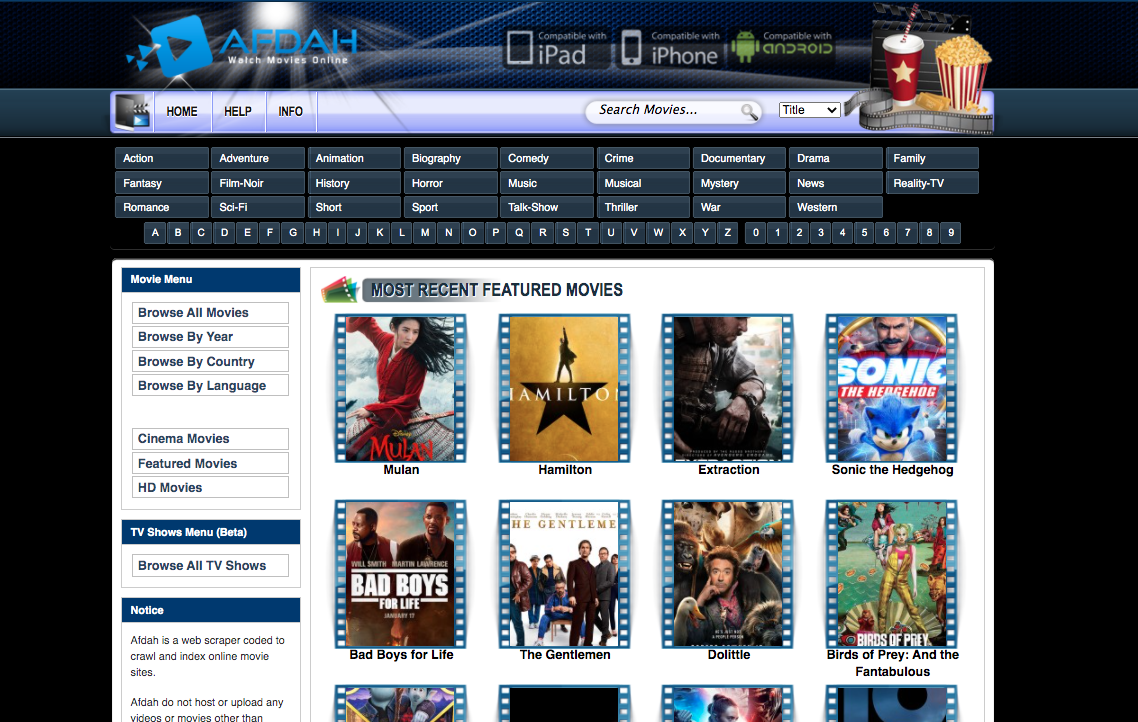This screenshot has height=722, width=1138.
Task: Open the Dolittle movie poster
Action: (x=728, y=573)
